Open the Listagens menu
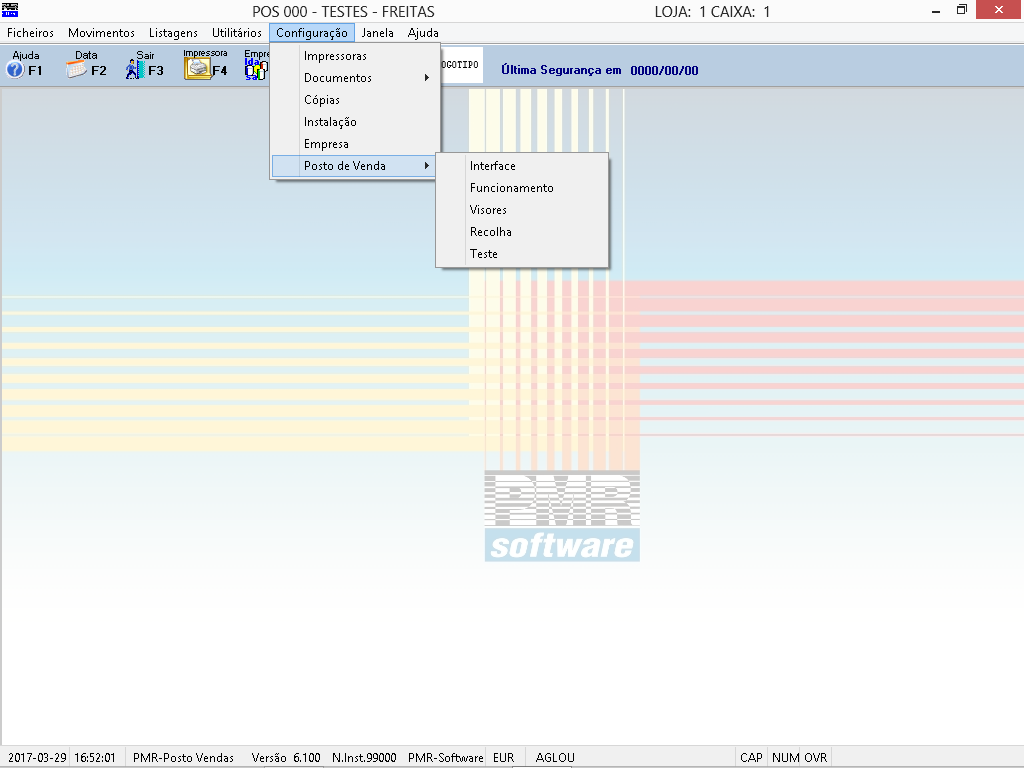Screen dimensions: 1024x768 point(173,33)
